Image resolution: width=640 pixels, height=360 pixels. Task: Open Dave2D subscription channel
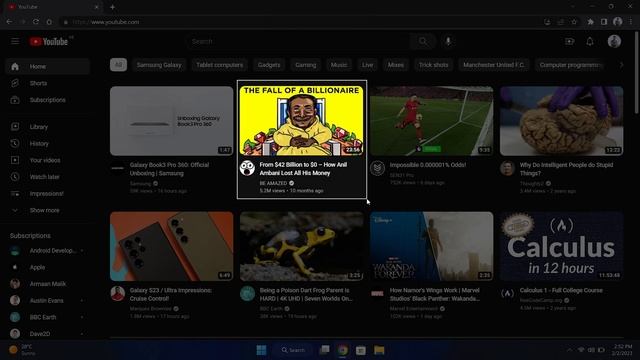[x=48, y=334]
